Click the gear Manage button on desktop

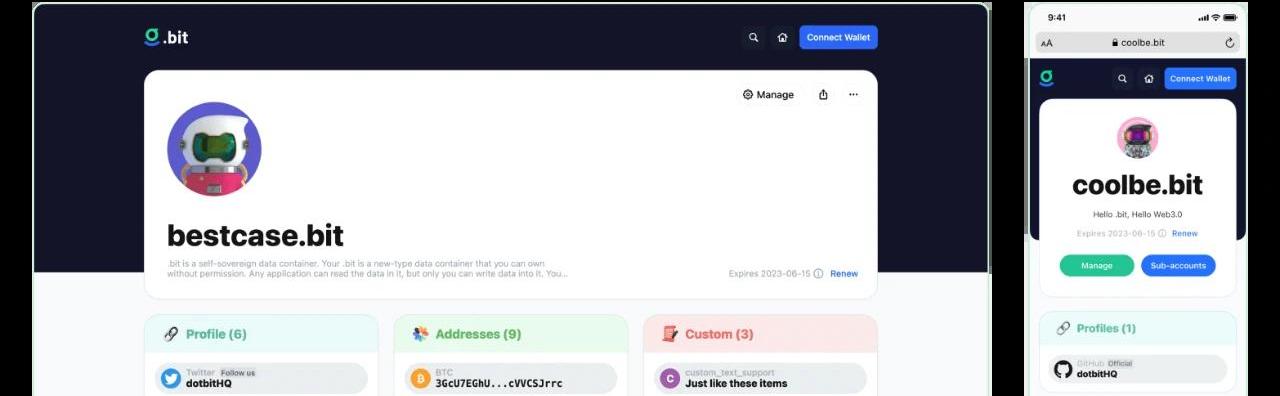768,95
